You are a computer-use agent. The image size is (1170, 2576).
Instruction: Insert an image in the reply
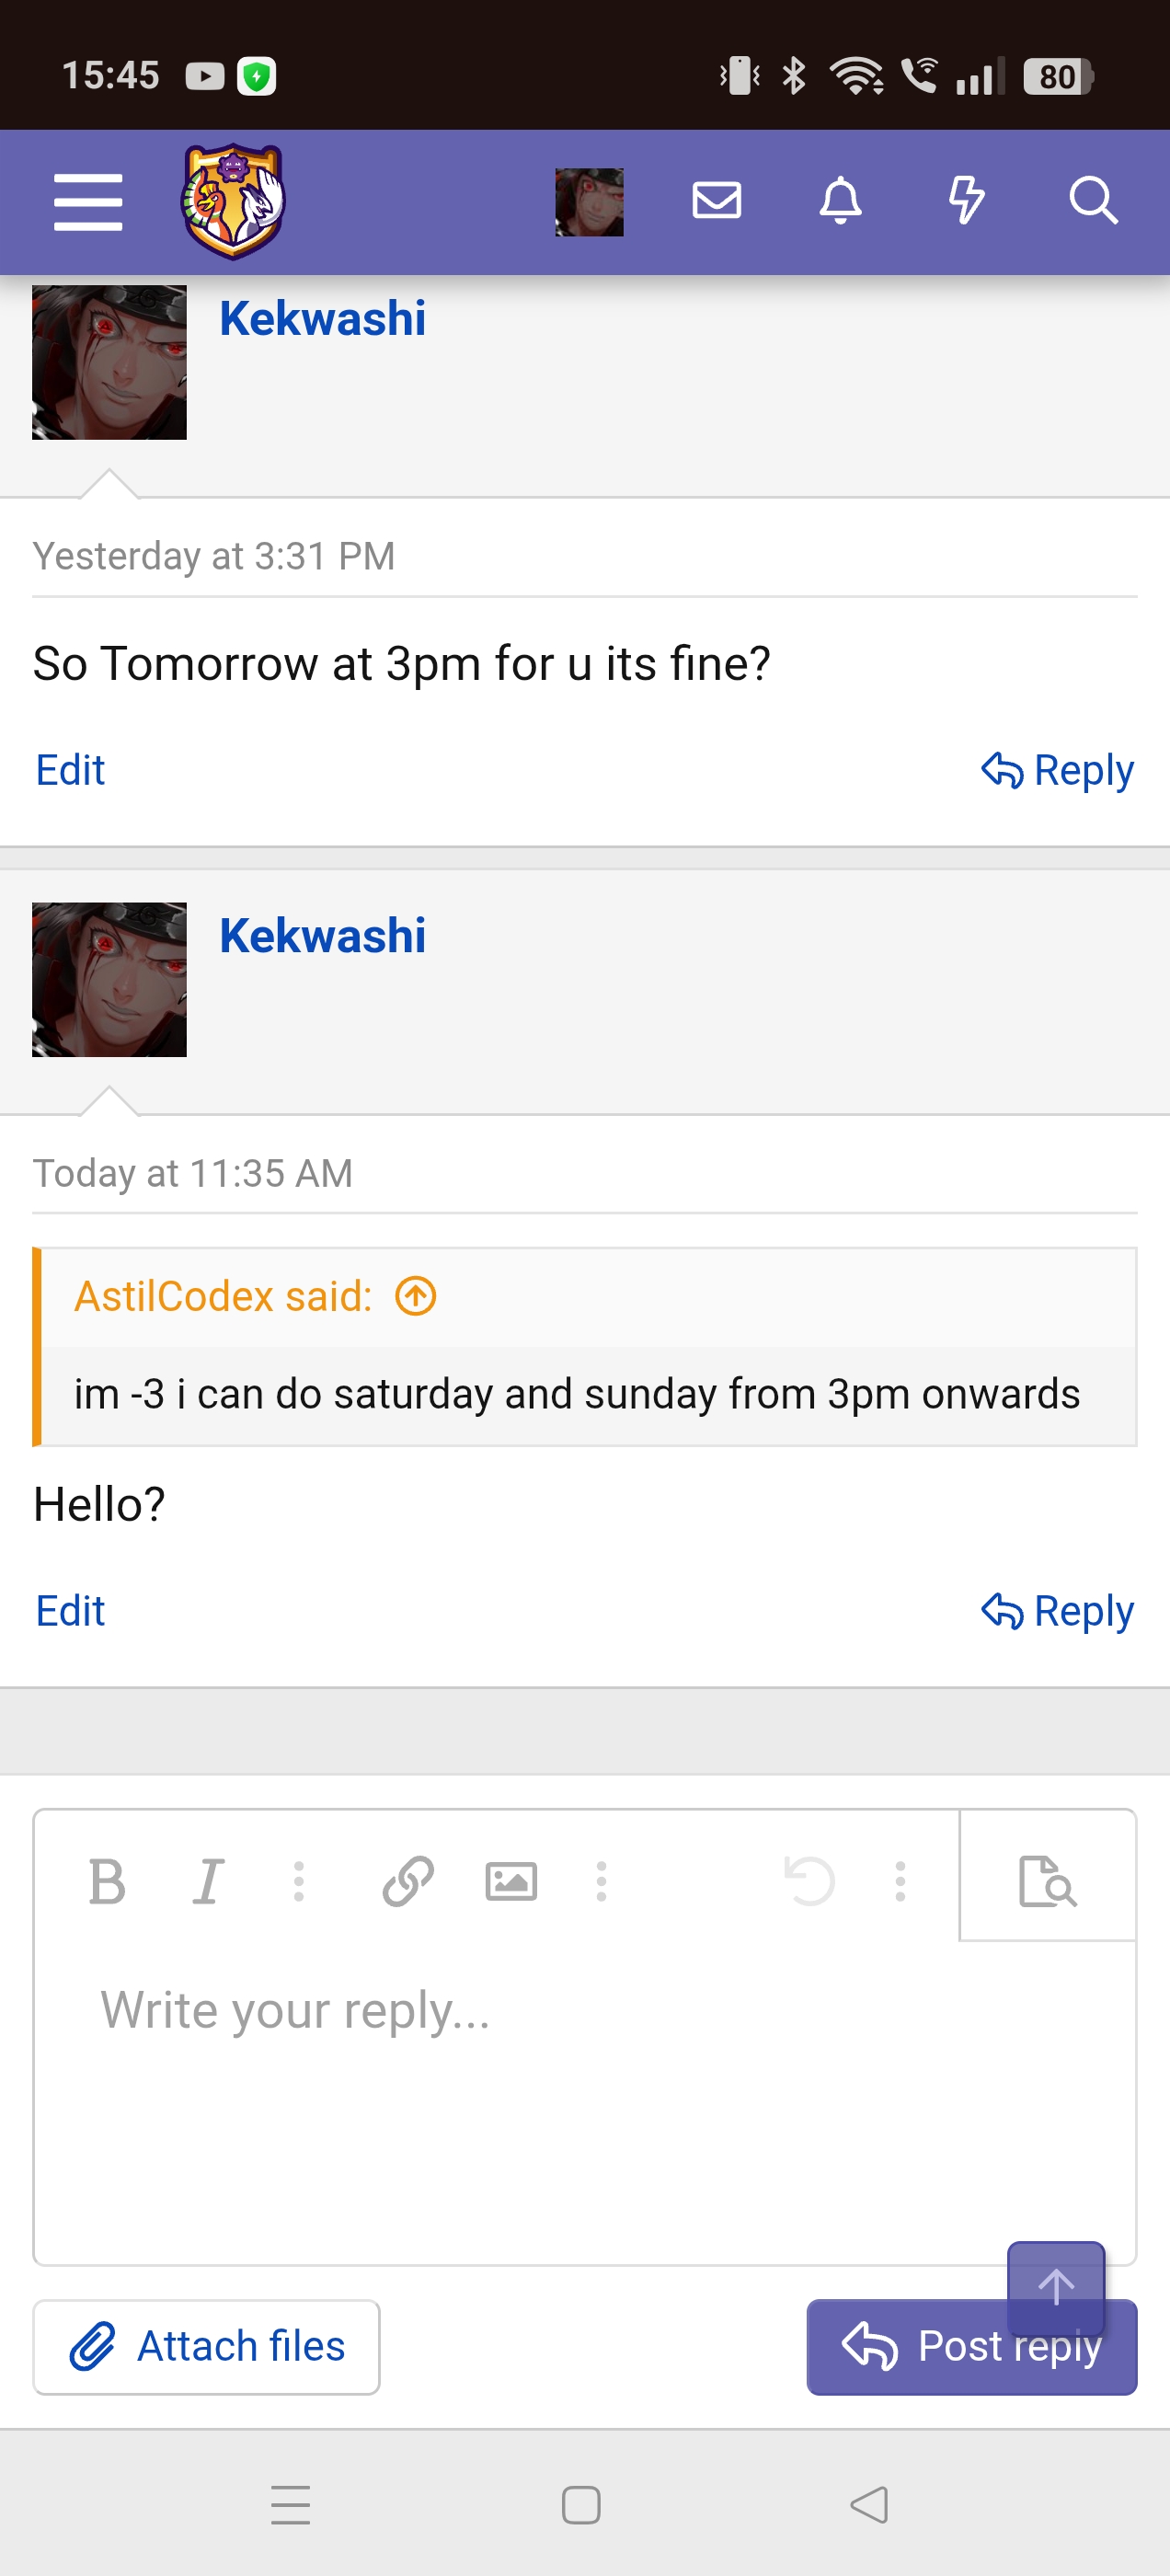(511, 1882)
